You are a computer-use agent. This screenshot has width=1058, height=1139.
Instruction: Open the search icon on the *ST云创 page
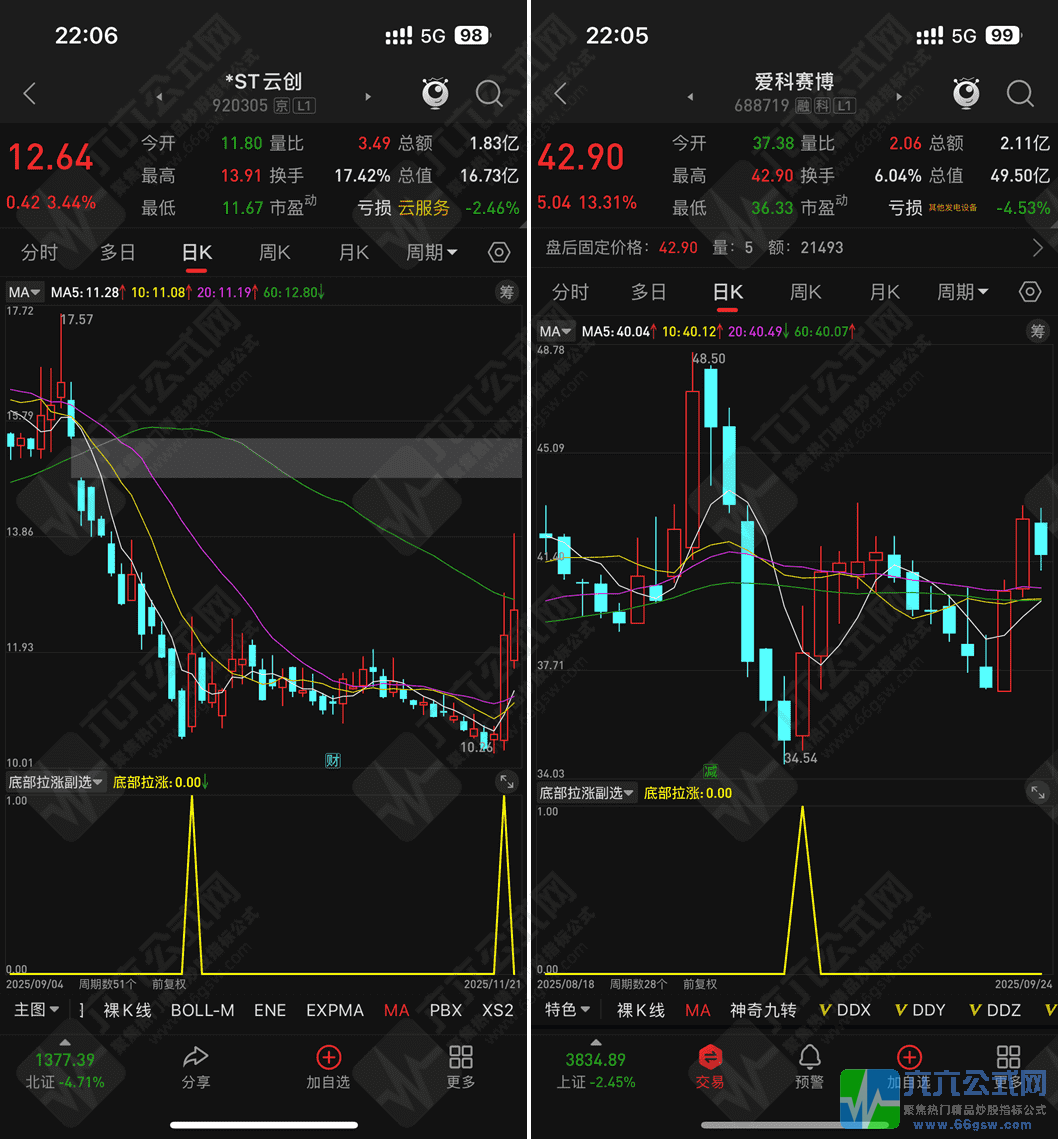click(489, 94)
